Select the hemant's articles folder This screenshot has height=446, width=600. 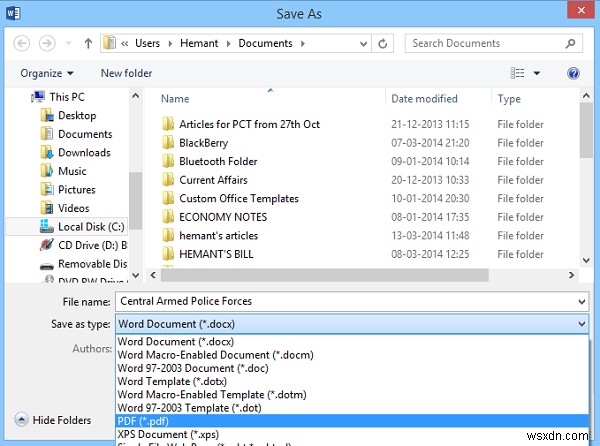(x=210, y=236)
